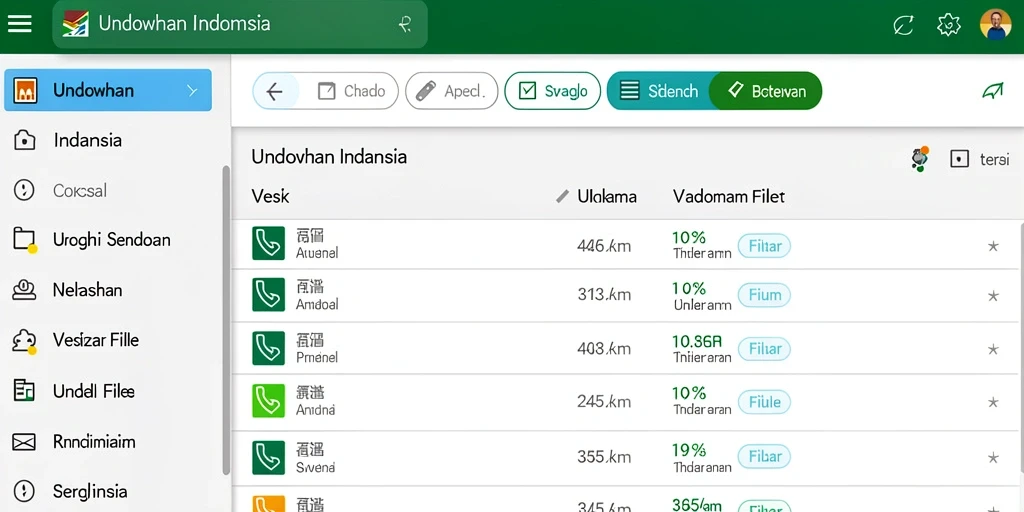This screenshot has height=512, width=1024.
Task: Click the Vesizar Fille cloud icon
Action: coord(24,341)
